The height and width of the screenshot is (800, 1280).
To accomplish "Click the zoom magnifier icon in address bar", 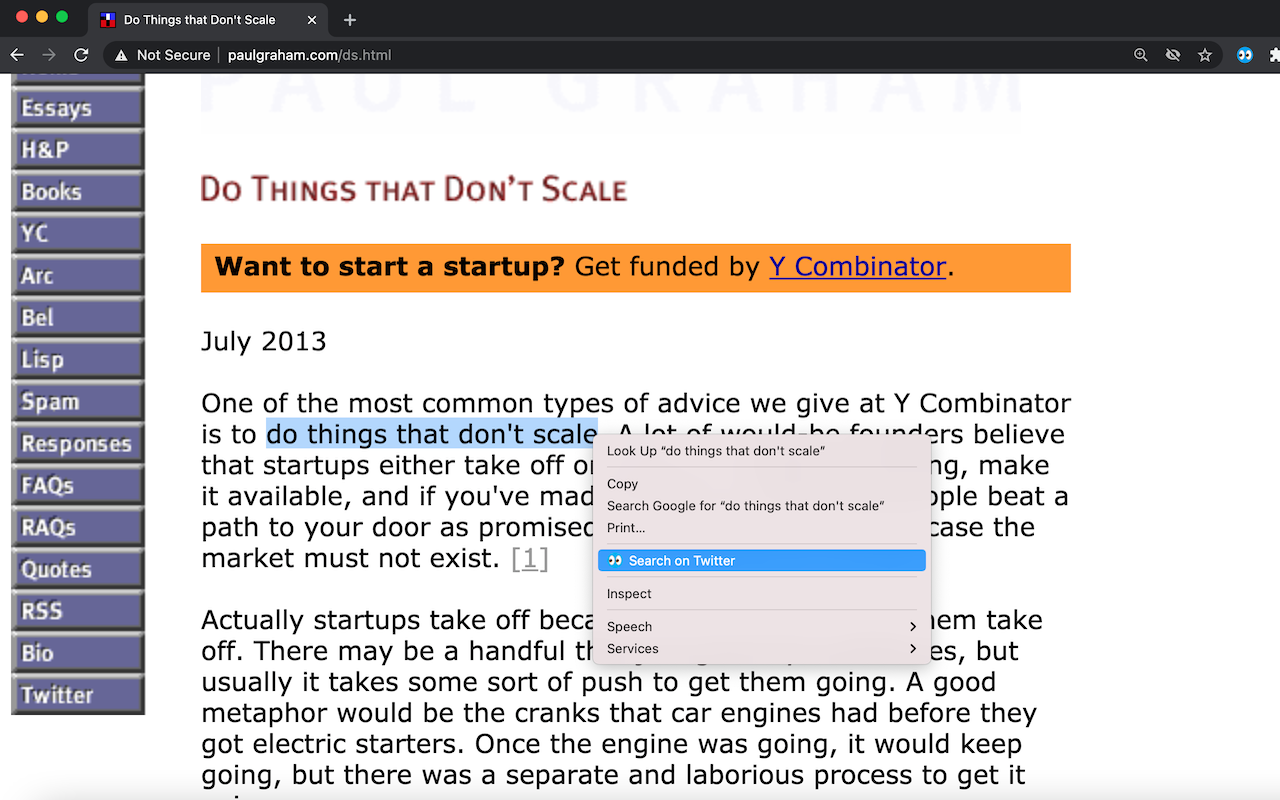I will coord(1141,55).
